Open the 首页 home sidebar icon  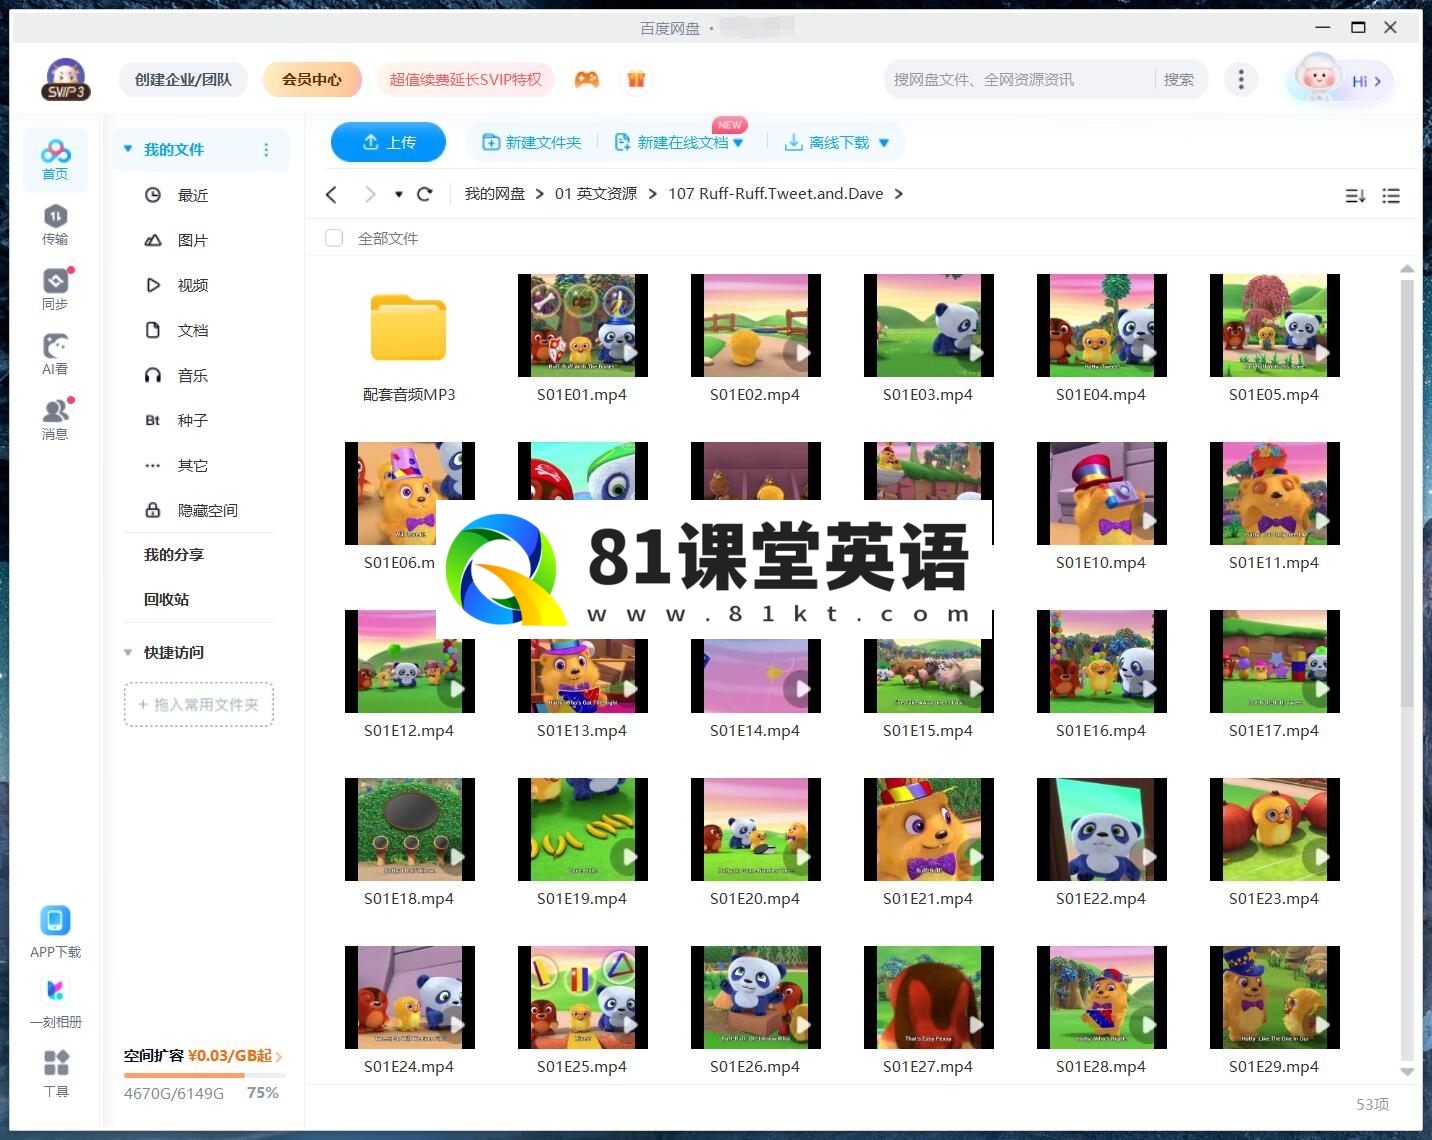tap(55, 160)
